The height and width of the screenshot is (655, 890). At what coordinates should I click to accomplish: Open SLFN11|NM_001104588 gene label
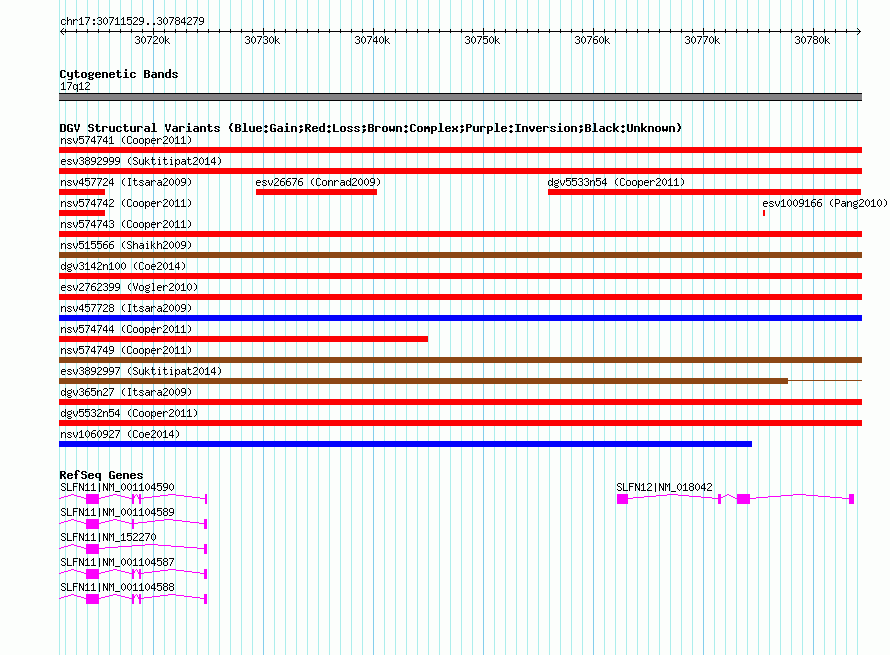point(117,587)
